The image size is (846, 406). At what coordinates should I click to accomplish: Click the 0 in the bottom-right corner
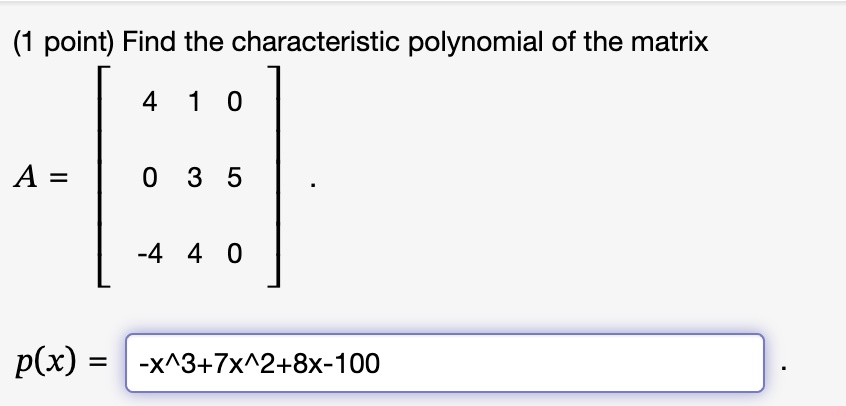234,253
